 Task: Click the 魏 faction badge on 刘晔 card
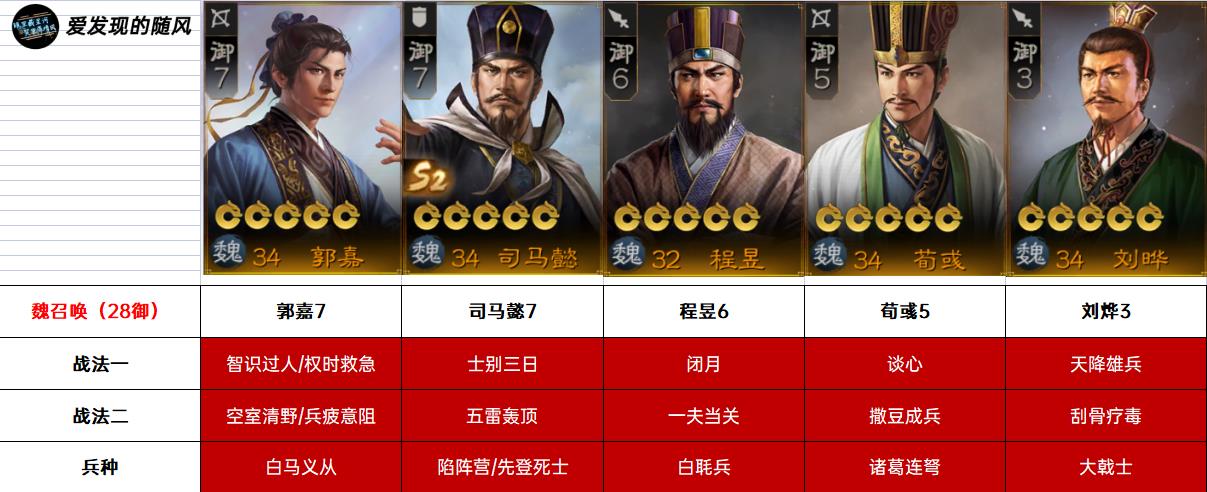[x=1031, y=256]
